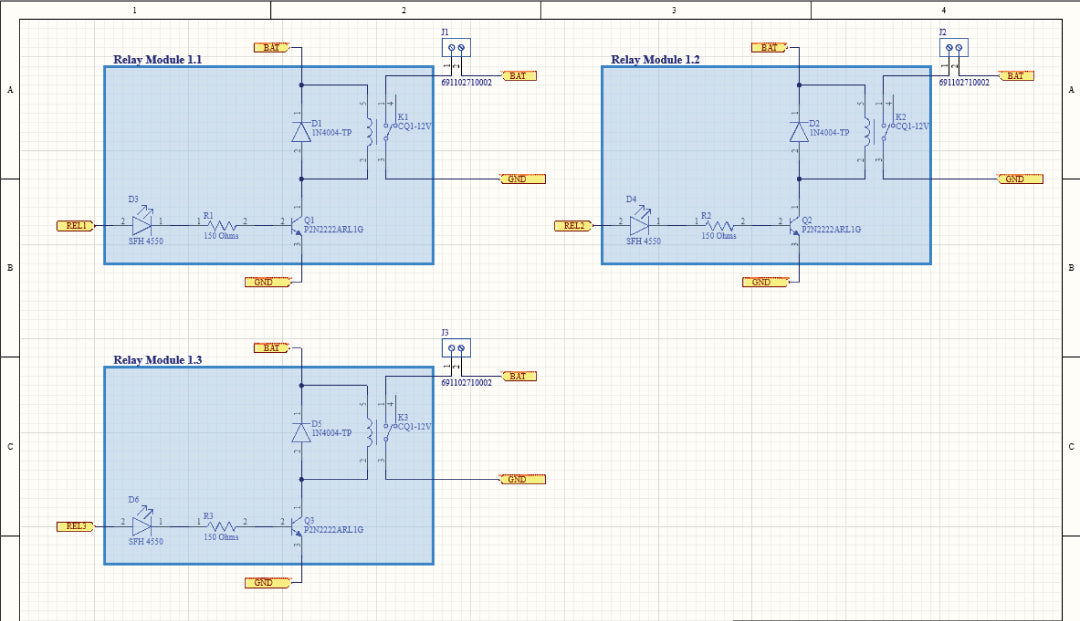The width and height of the screenshot is (1080, 621).
Task: Click connector J1 terminal block symbol
Action: [x=456, y=47]
